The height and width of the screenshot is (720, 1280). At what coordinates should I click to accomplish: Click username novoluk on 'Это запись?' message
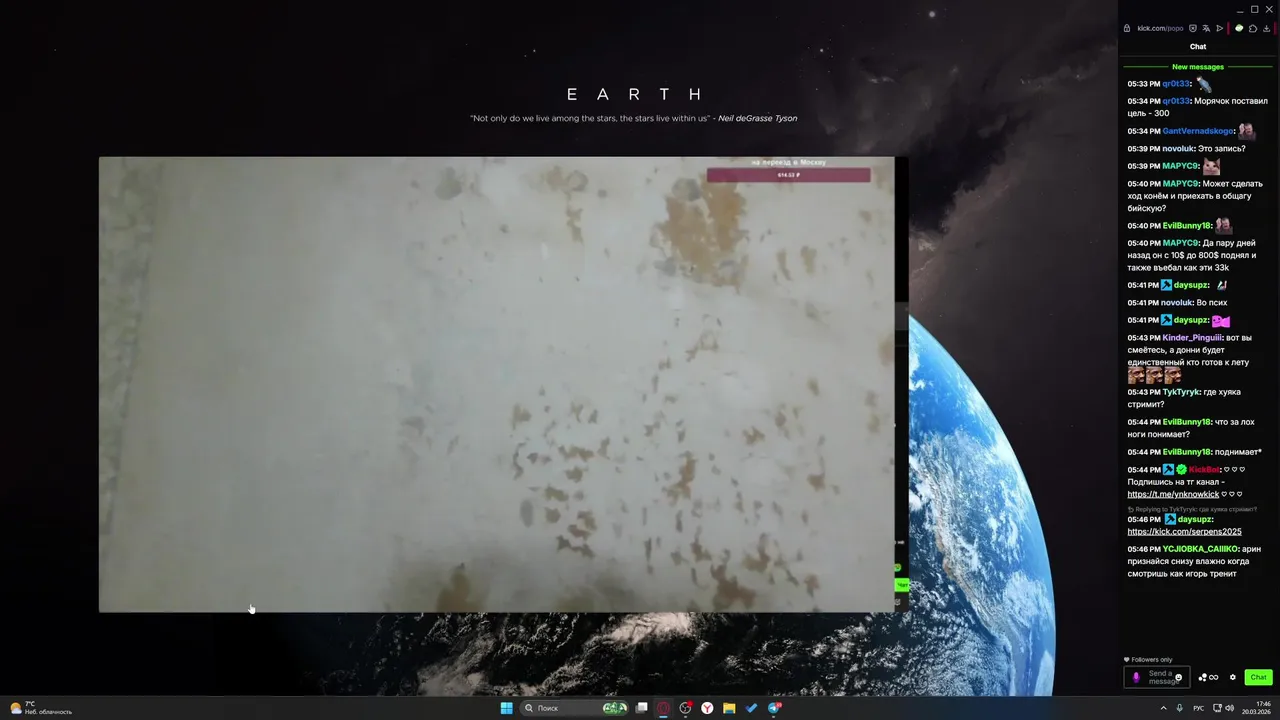pyautogui.click(x=1177, y=149)
